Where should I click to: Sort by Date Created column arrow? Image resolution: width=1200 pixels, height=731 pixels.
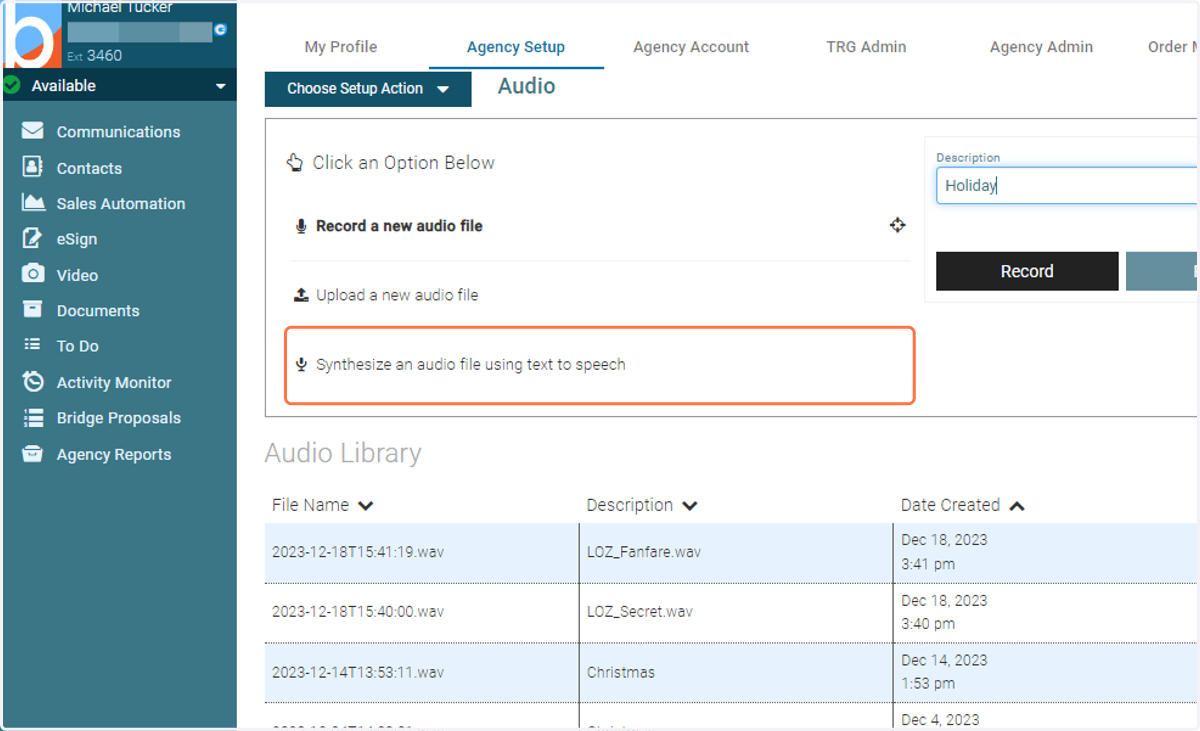click(x=1017, y=506)
